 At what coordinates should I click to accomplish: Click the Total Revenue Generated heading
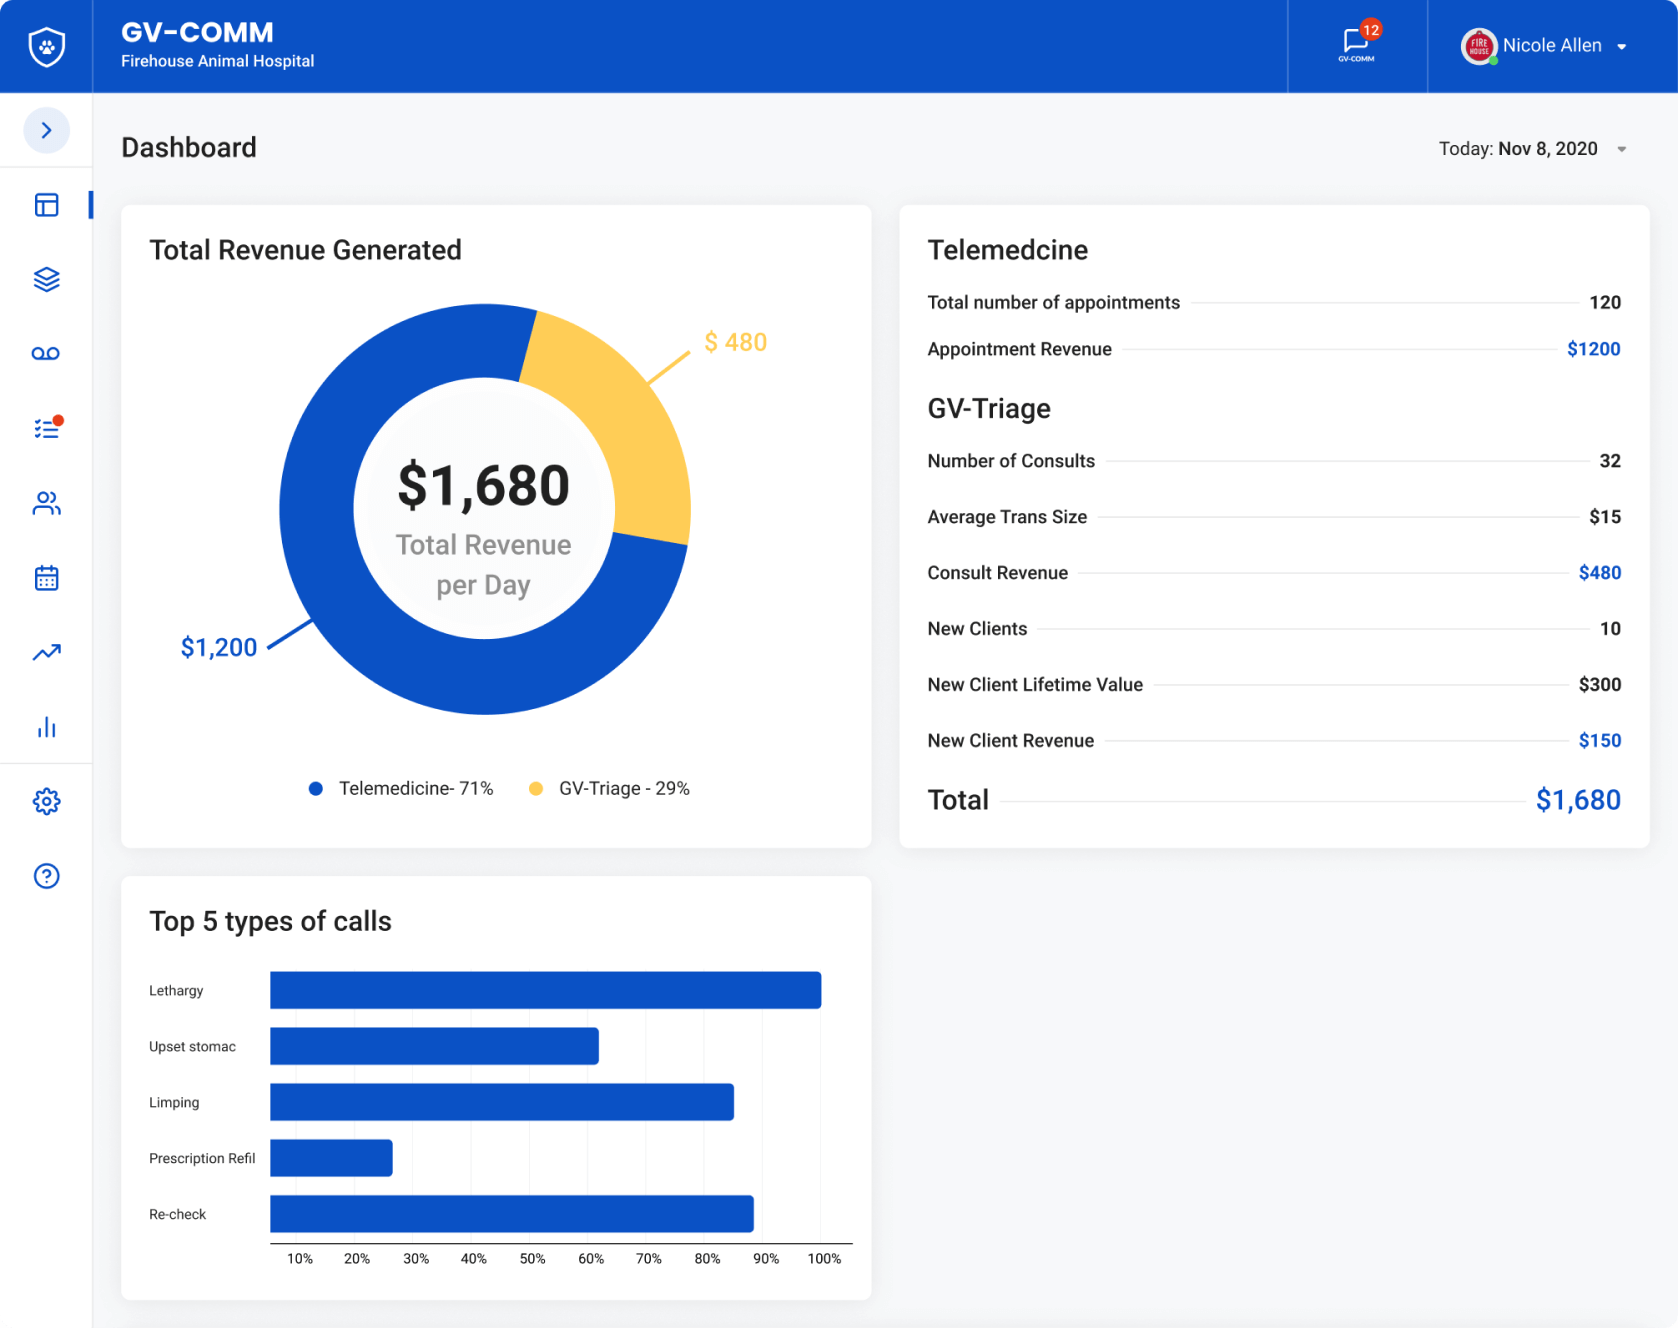pyautogui.click(x=305, y=250)
